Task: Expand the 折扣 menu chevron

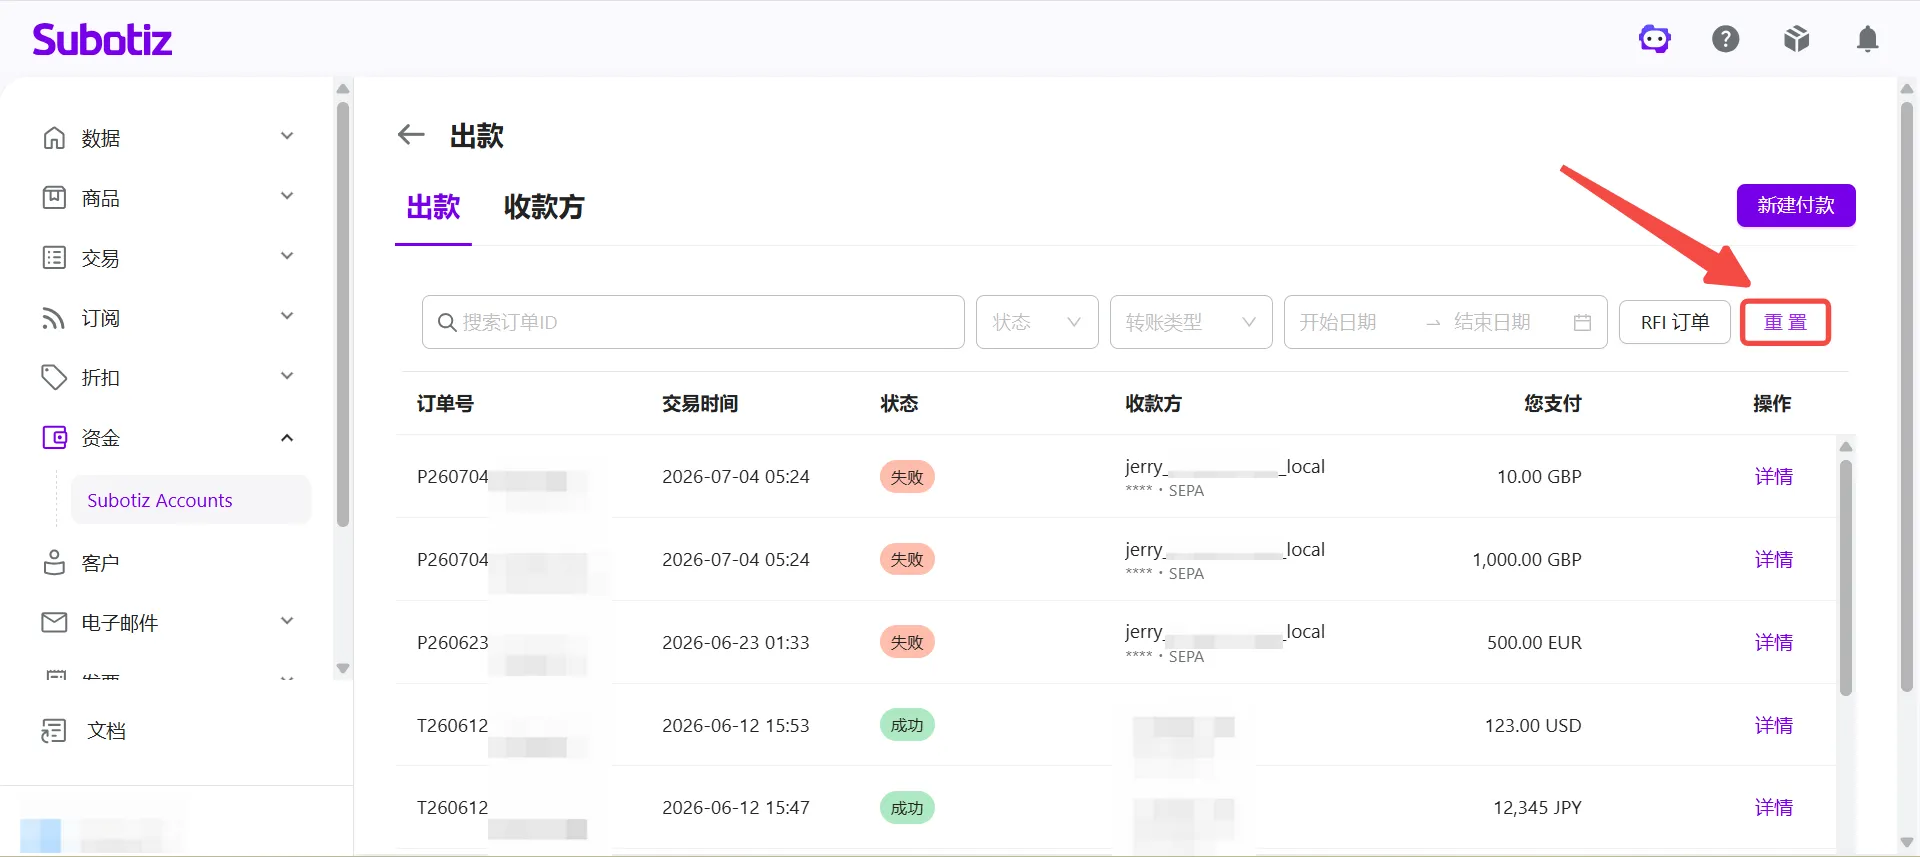Action: pyautogui.click(x=287, y=377)
